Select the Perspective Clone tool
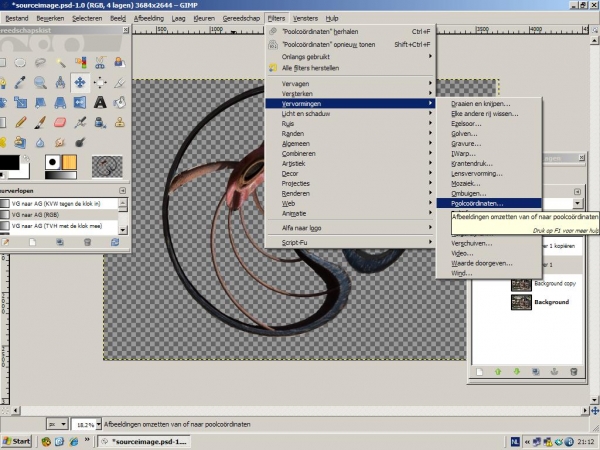The width and height of the screenshot is (600, 450). (x=20, y=142)
